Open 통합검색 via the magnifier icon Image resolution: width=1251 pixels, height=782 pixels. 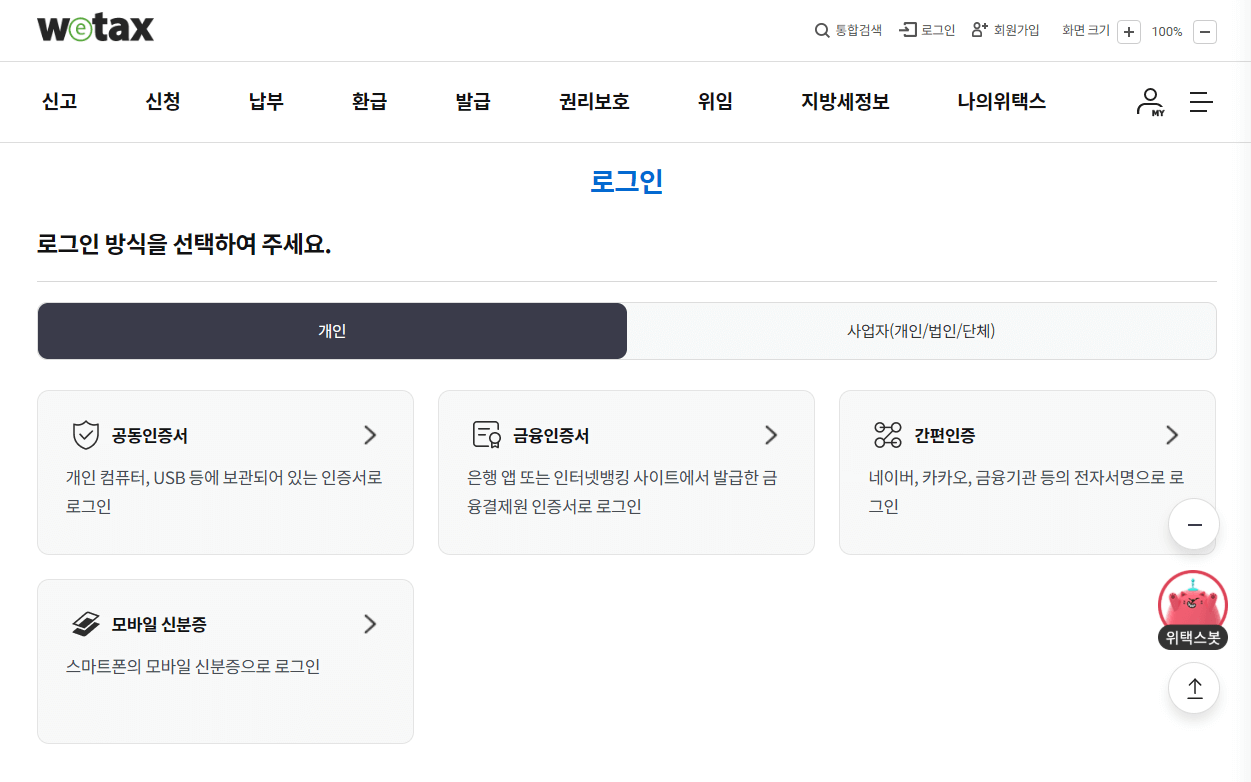point(821,30)
